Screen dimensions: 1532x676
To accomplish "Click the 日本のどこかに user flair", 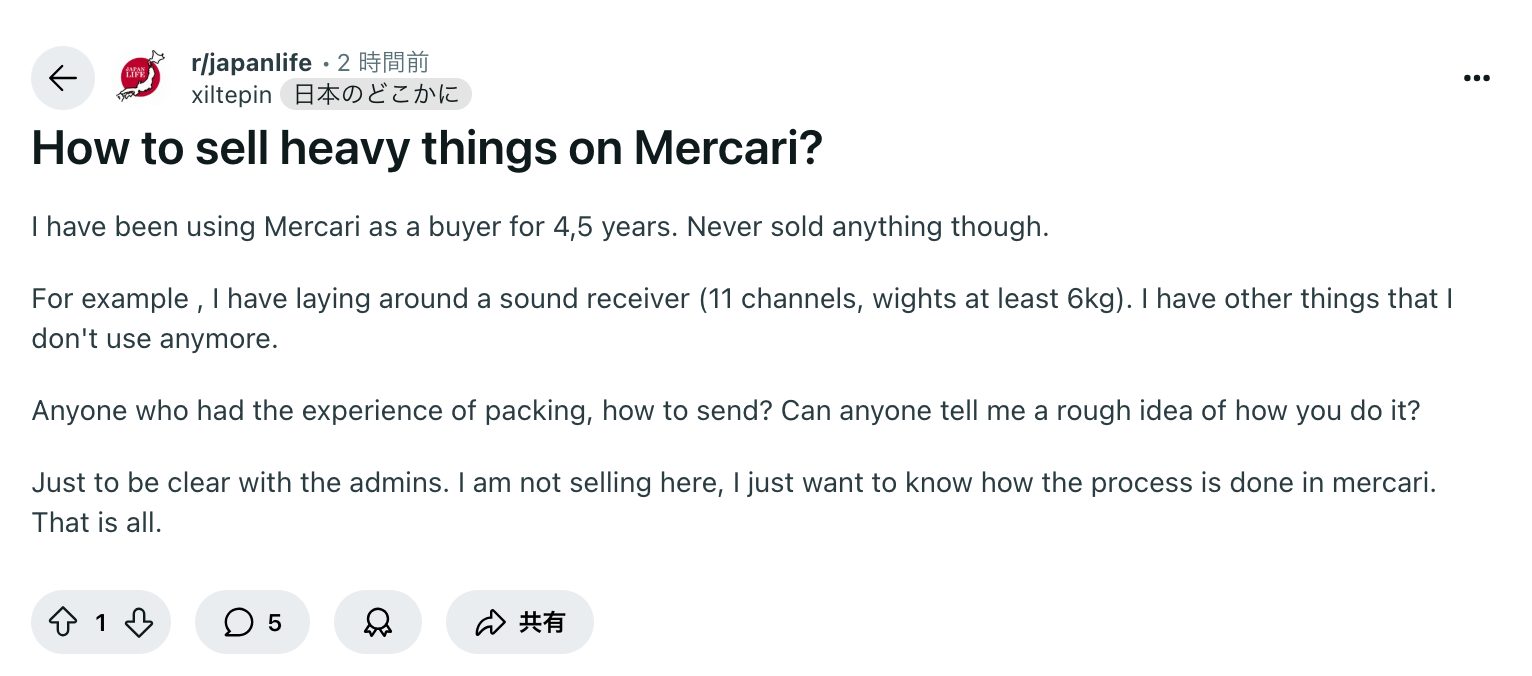I will (376, 95).
